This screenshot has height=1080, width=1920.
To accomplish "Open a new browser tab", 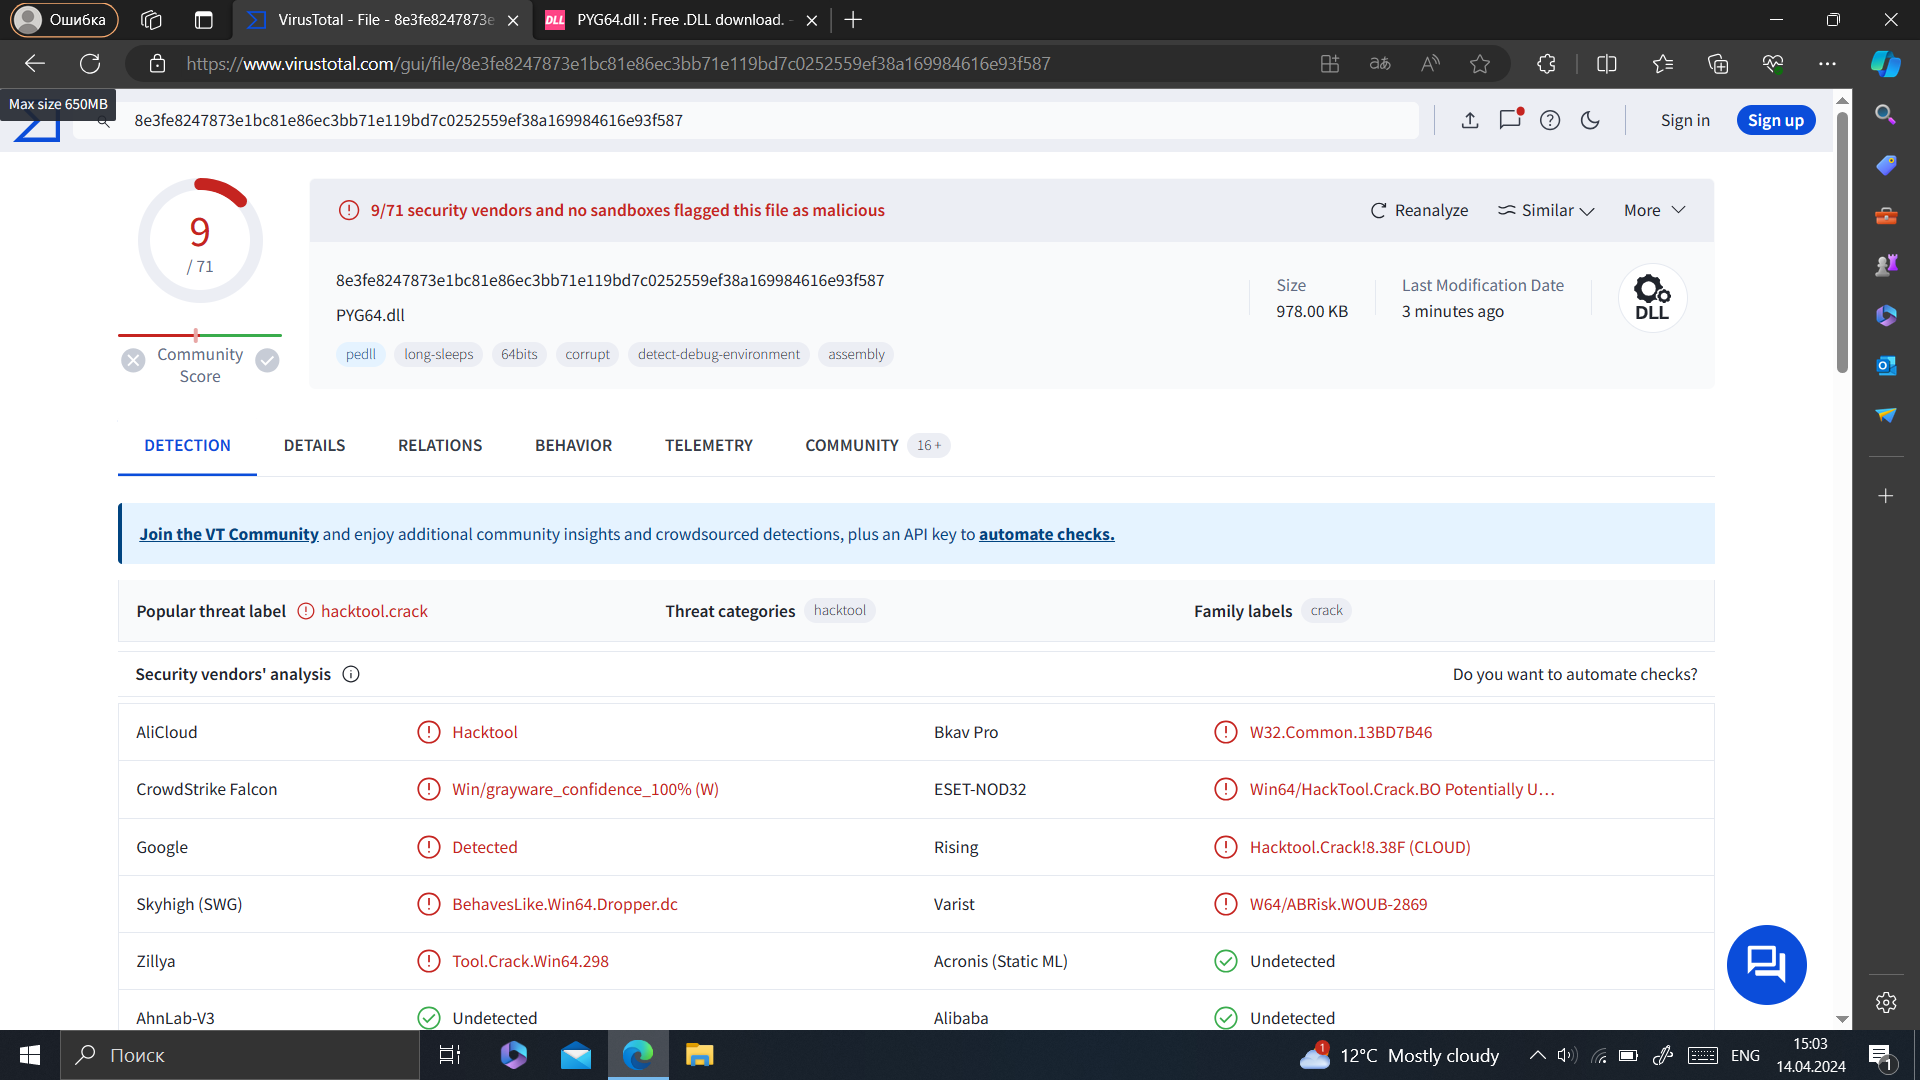I will (853, 20).
